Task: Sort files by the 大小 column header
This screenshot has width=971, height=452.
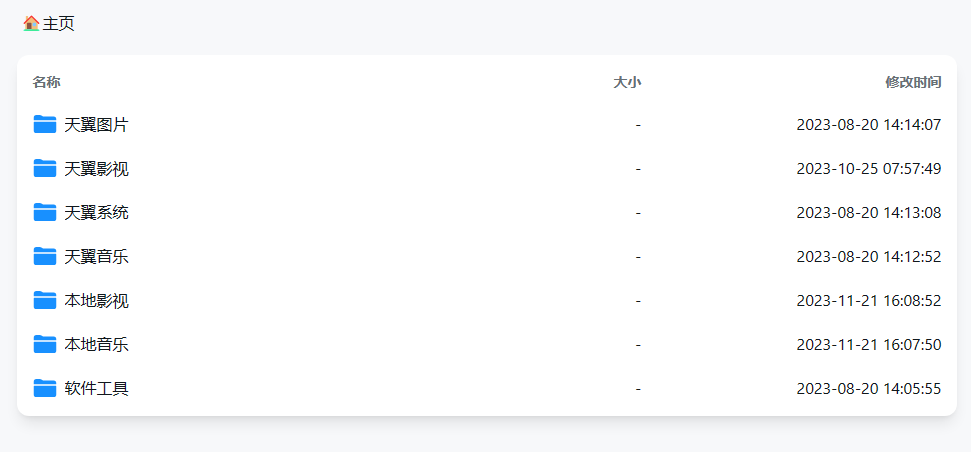Action: (x=627, y=82)
